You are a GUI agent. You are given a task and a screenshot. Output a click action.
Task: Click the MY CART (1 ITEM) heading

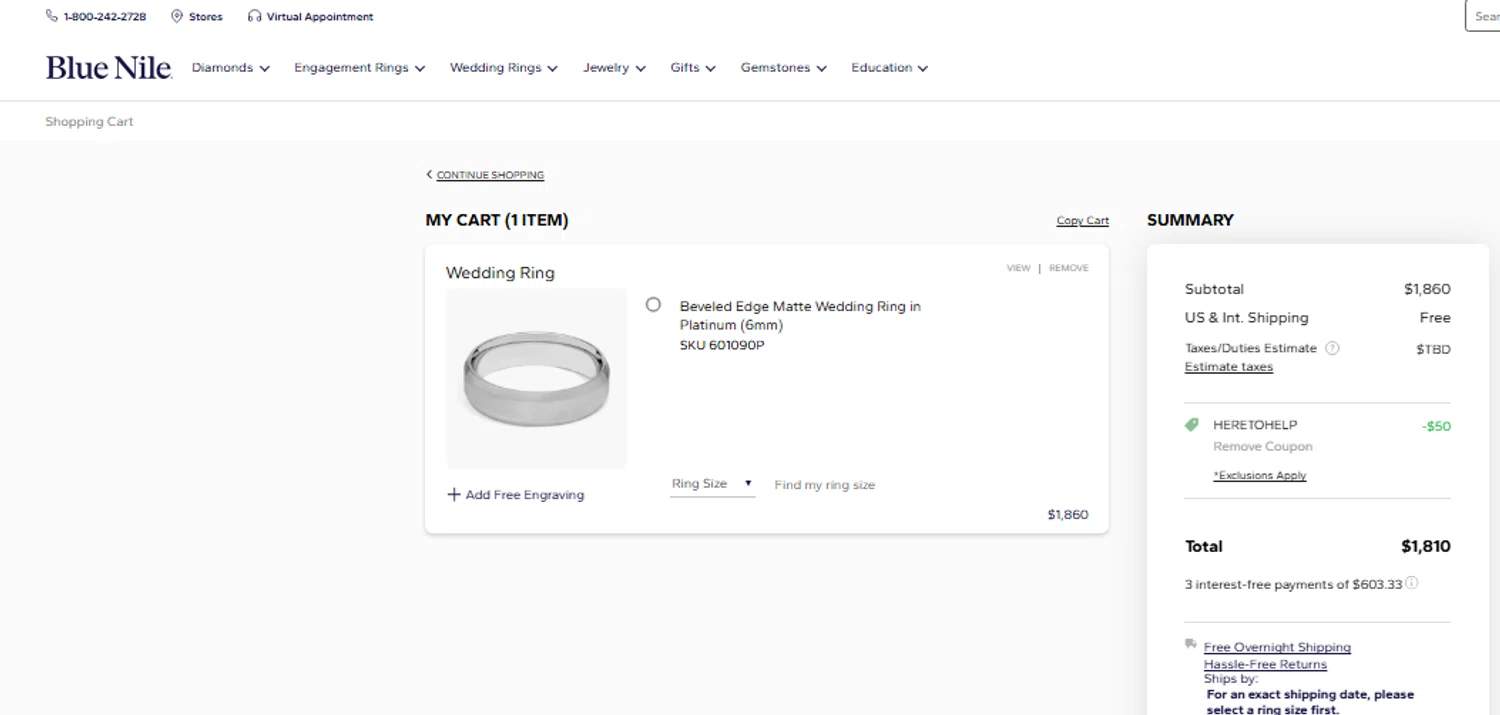coord(497,220)
